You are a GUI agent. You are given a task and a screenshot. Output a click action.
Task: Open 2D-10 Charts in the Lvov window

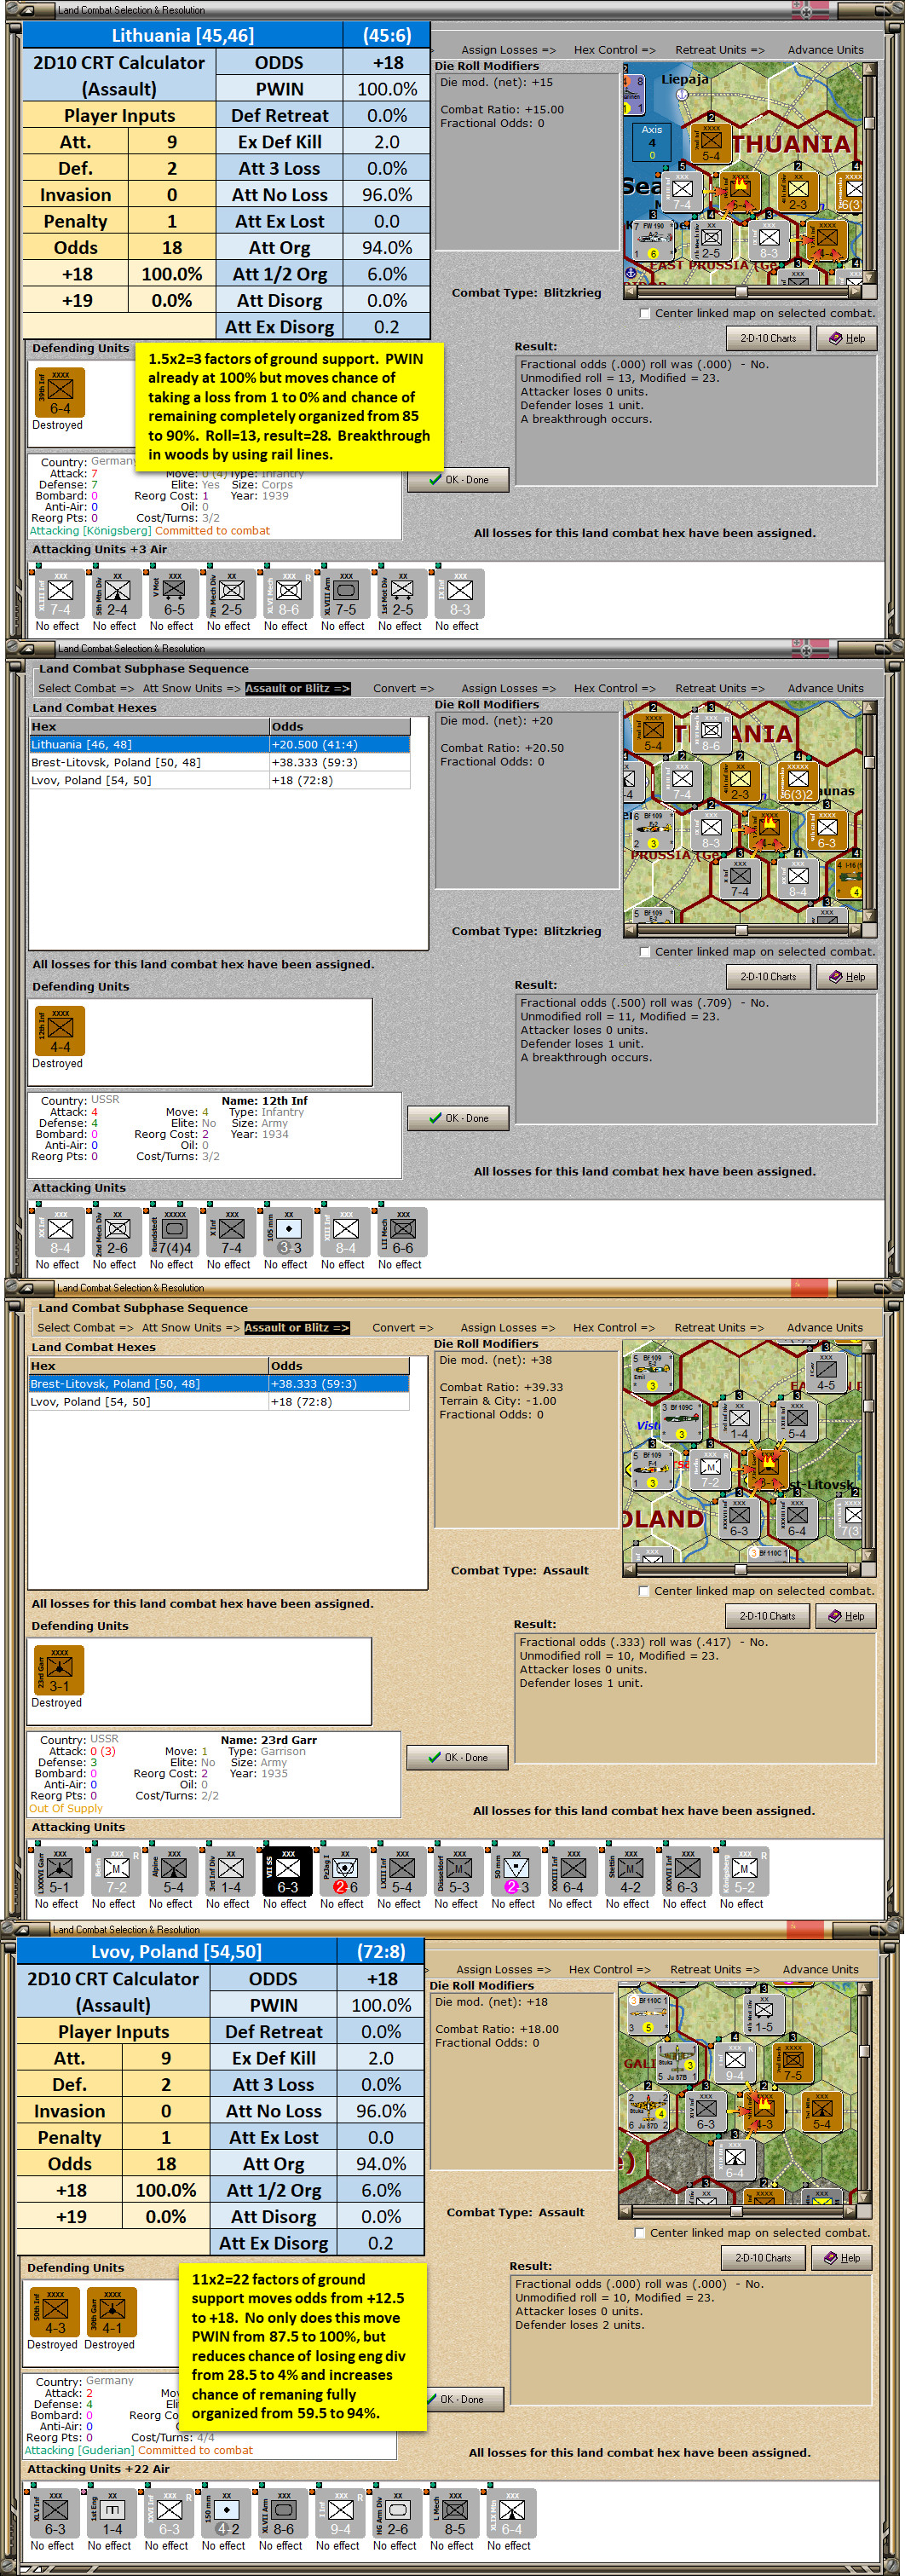click(763, 2258)
